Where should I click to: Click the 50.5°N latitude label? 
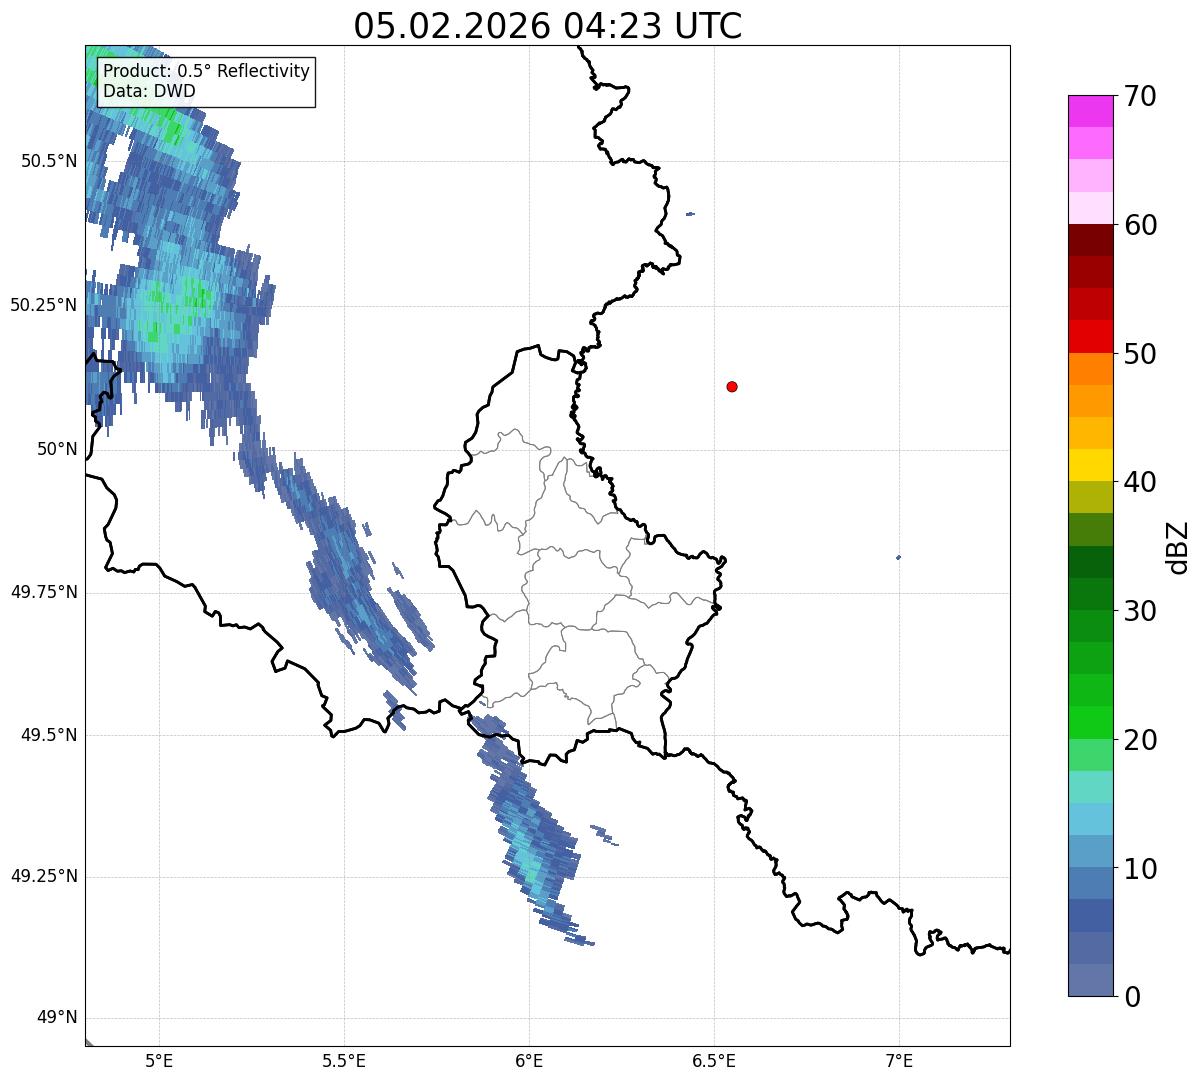(x=49, y=161)
